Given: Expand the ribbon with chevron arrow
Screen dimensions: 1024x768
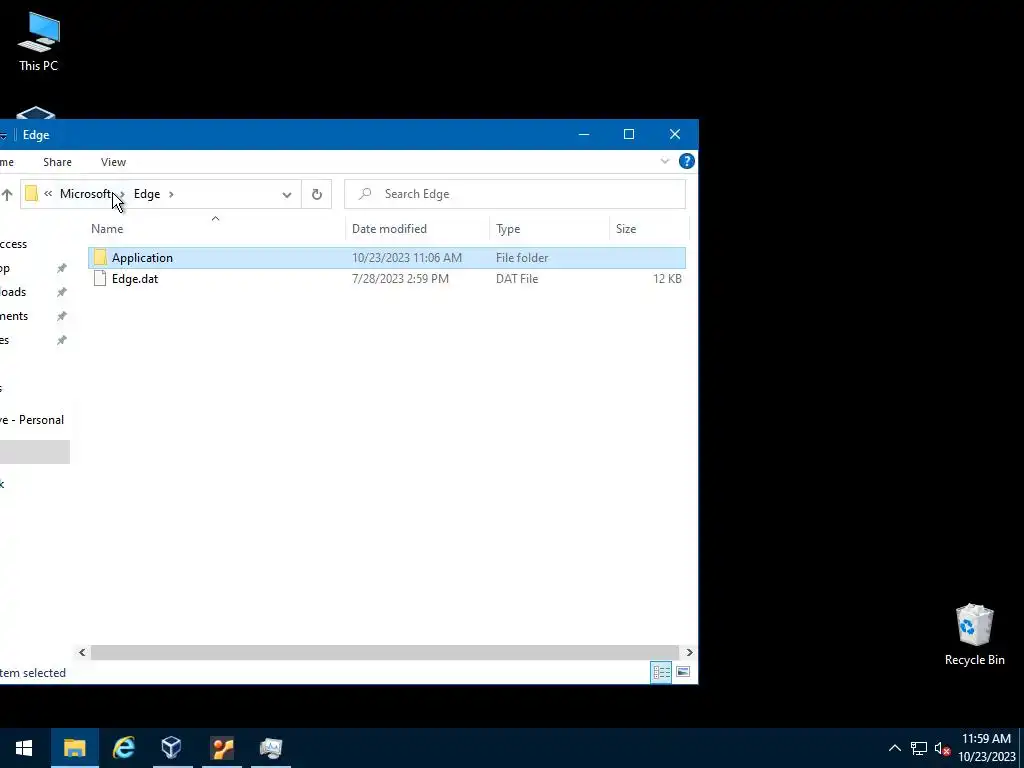Looking at the screenshot, I should [665, 161].
